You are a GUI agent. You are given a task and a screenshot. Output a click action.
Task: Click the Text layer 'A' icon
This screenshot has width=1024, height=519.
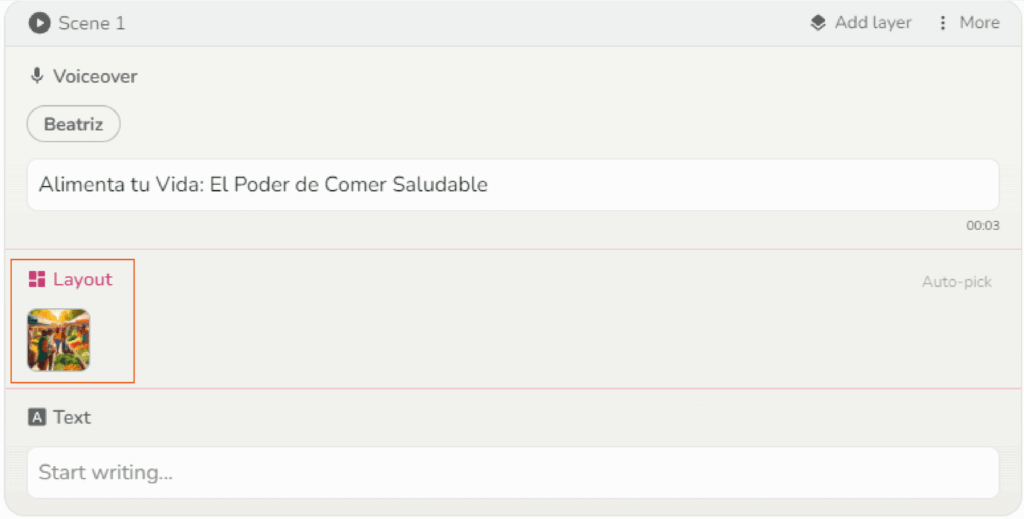(x=37, y=418)
